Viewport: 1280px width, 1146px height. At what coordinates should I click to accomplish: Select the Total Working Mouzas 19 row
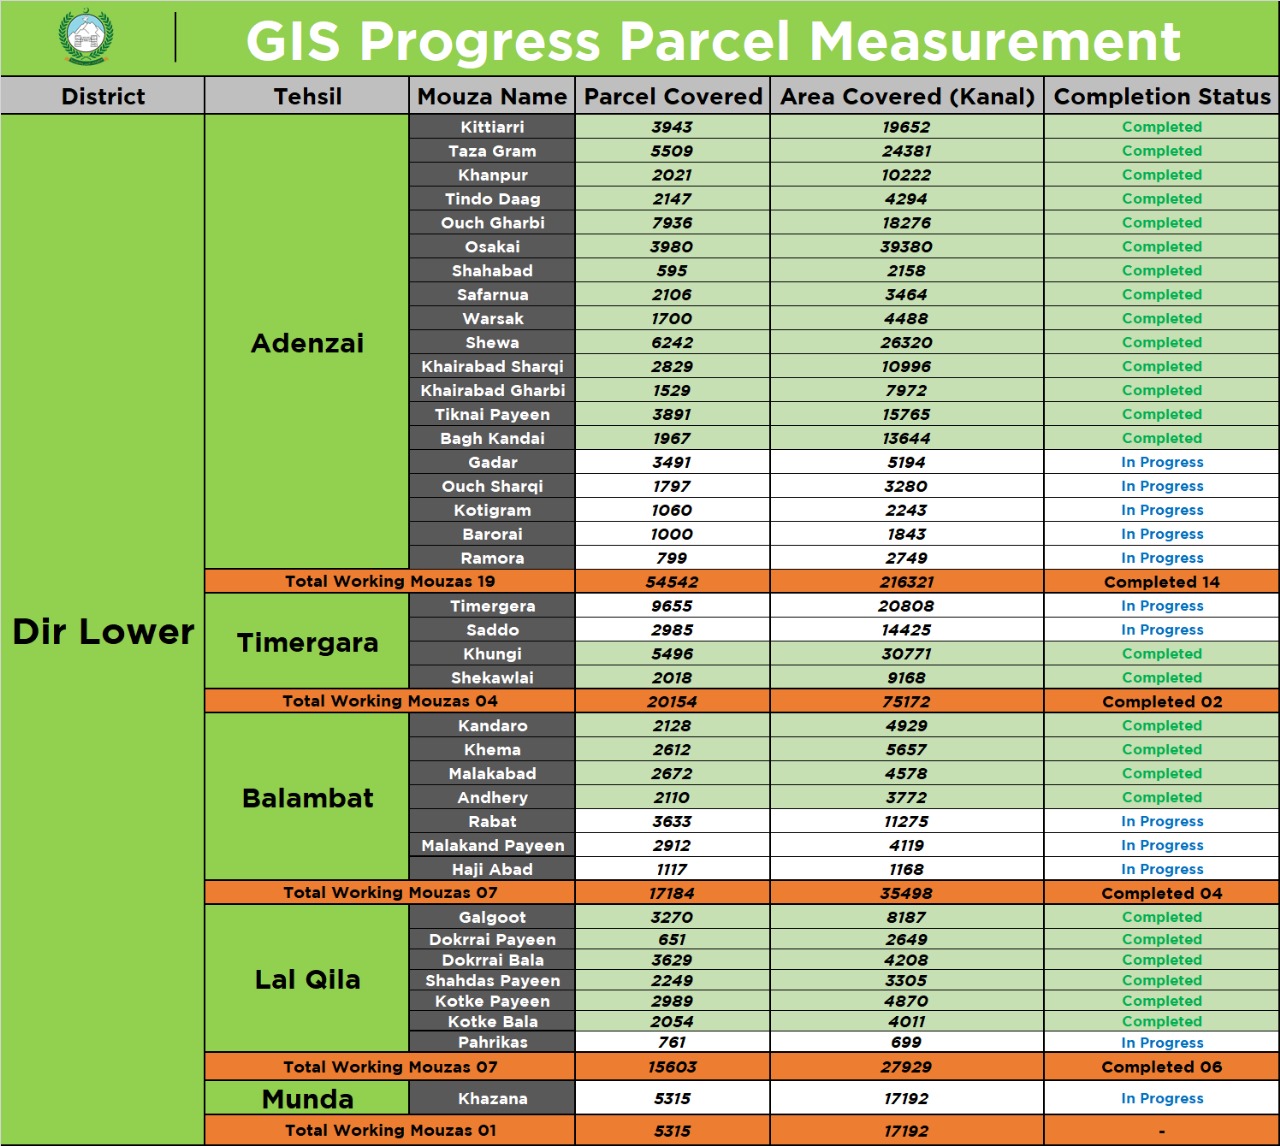(x=390, y=582)
